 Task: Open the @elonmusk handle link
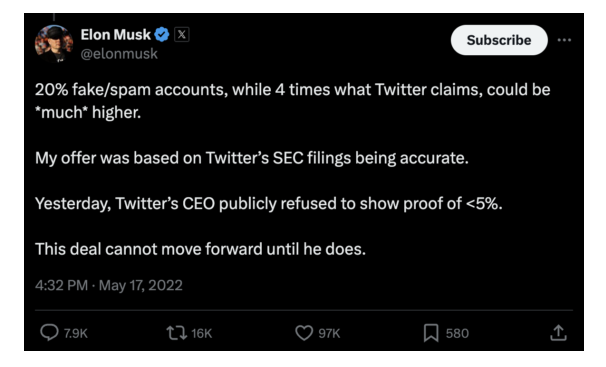point(119,54)
